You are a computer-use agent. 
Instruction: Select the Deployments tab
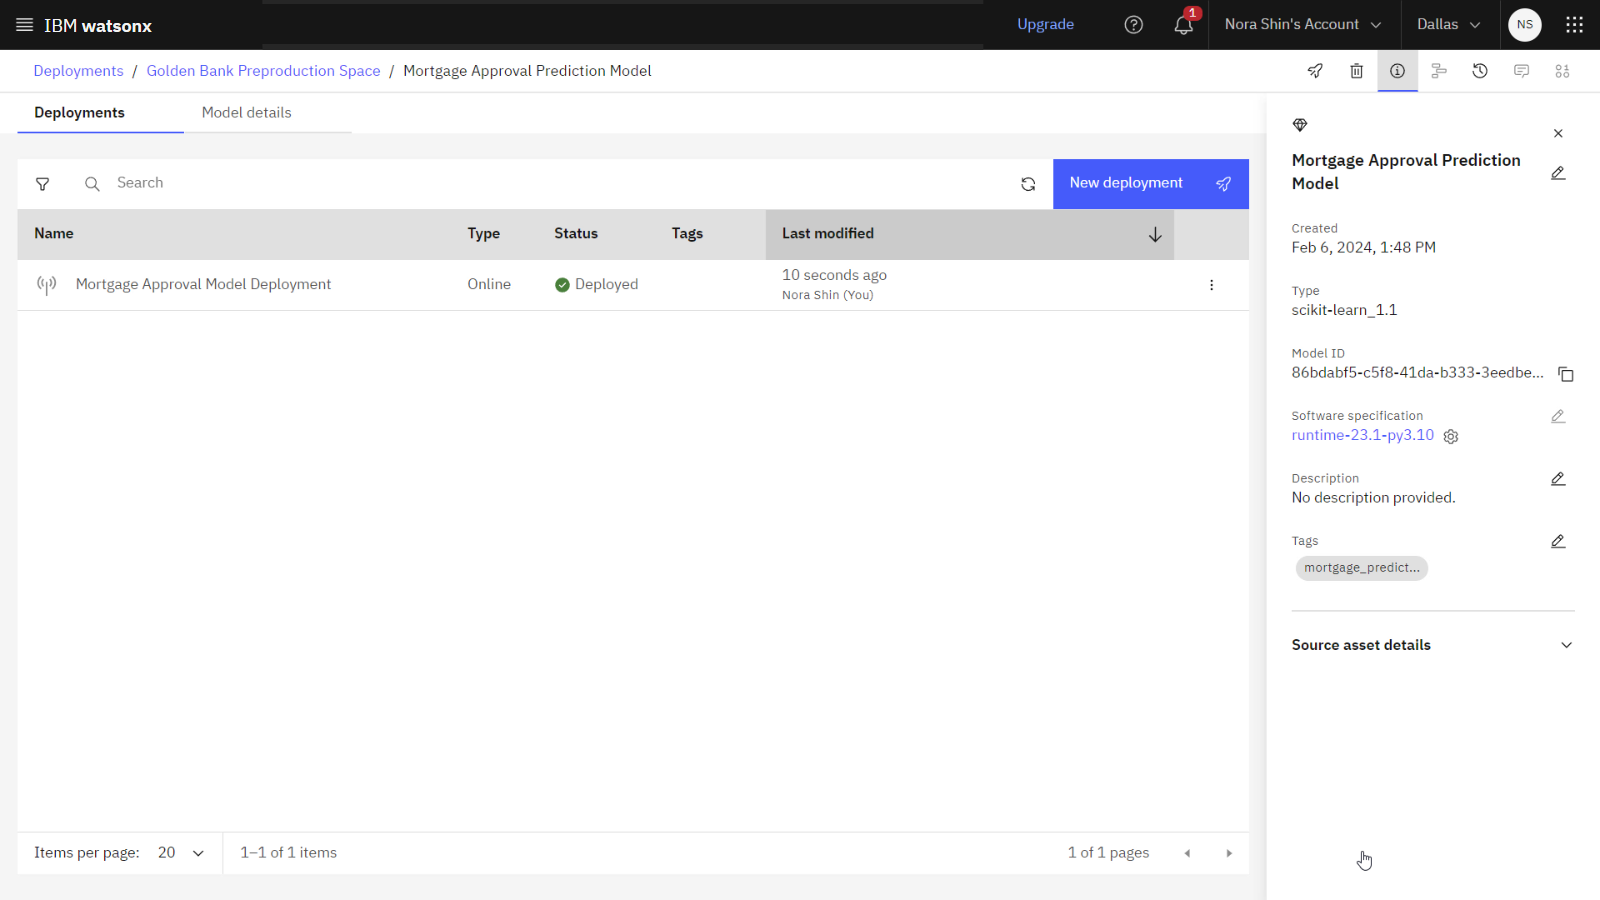point(79,113)
